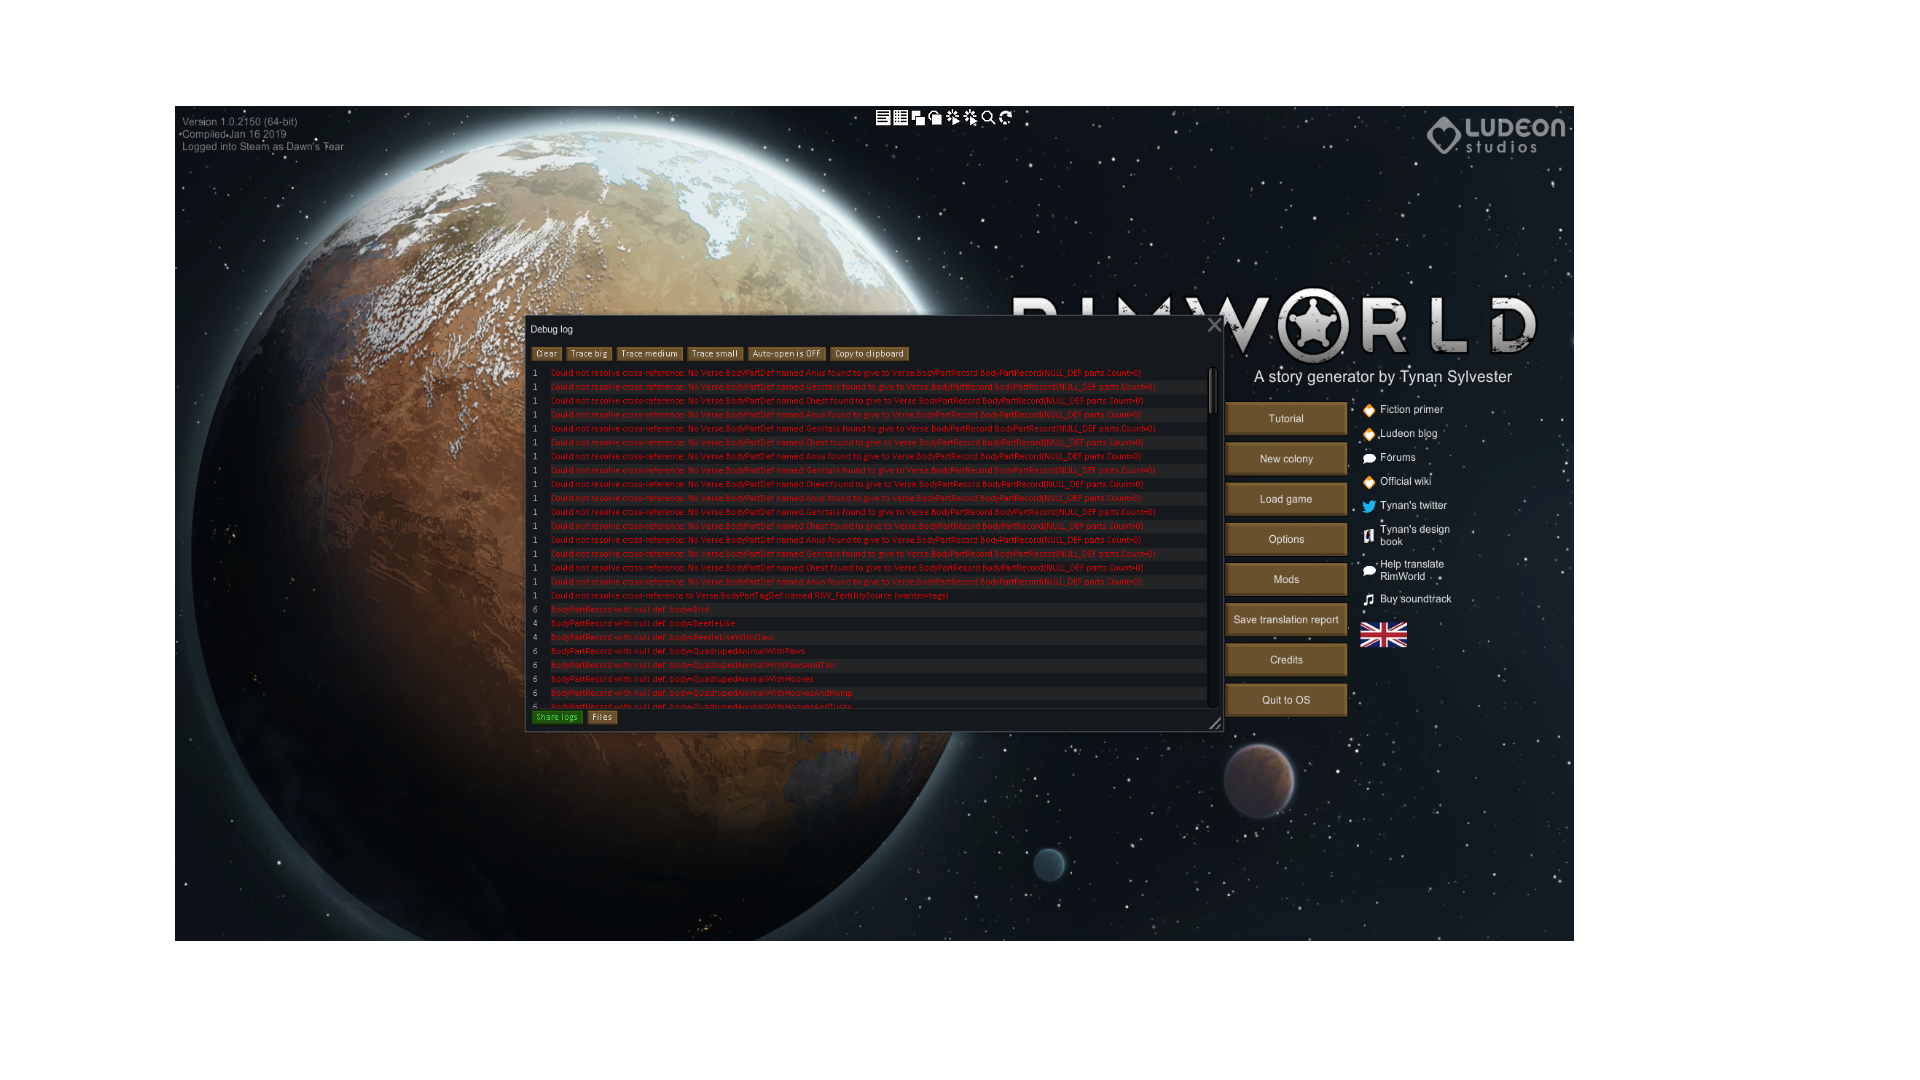The width and height of the screenshot is (1920, 1080).
Task: Close the Debug log window with X
Action: [1214, 325]
